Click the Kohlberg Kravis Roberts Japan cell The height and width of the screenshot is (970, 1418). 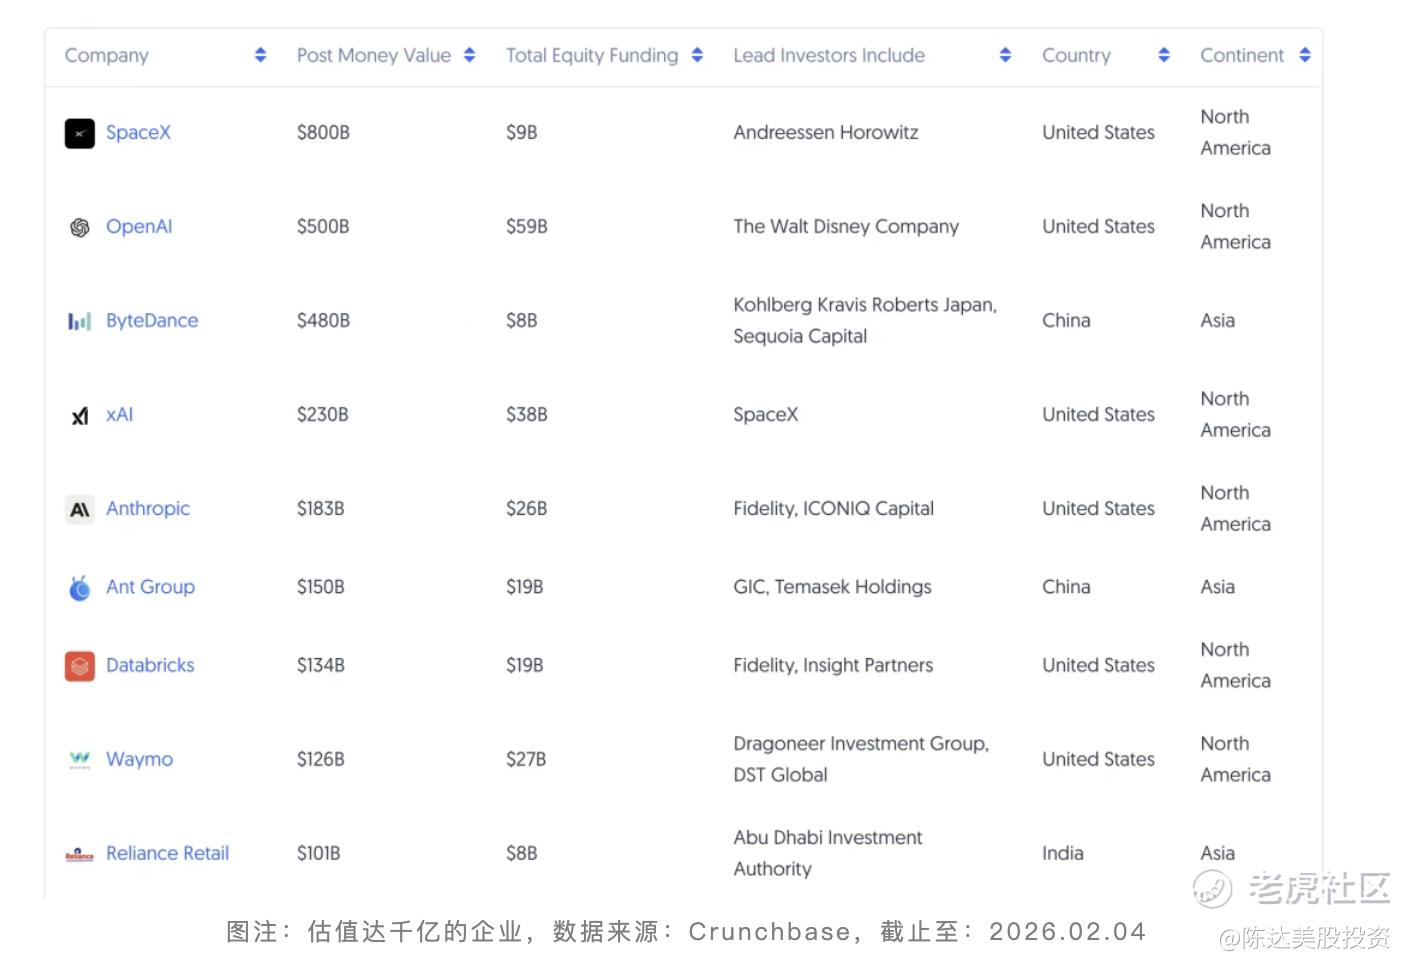click(x=865, y=320)
